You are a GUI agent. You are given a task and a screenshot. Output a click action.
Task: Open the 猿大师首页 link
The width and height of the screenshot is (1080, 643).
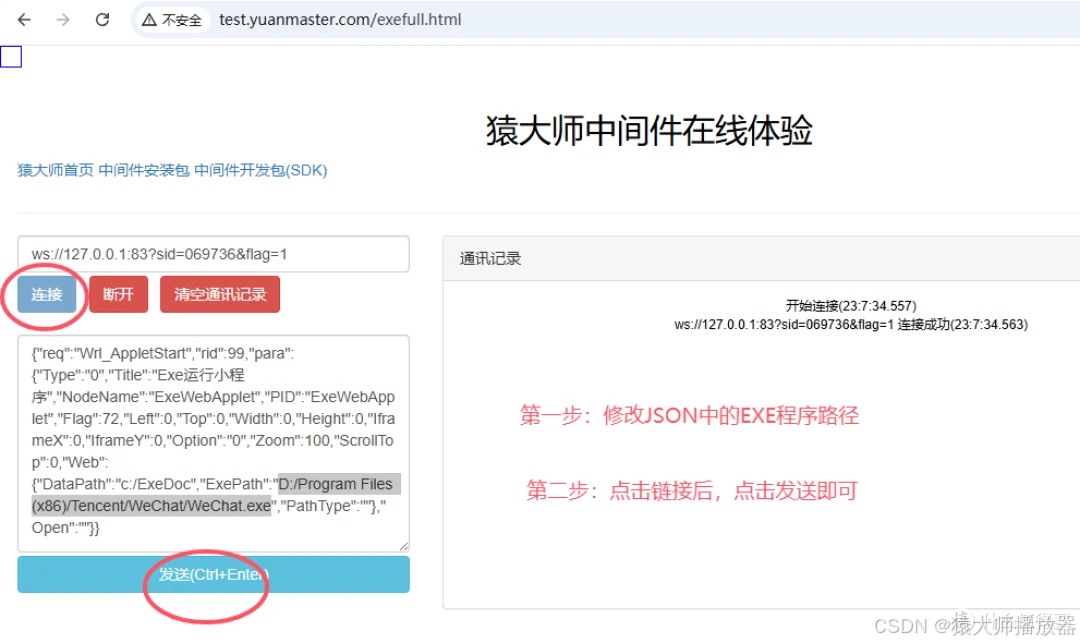coord(55,170)
